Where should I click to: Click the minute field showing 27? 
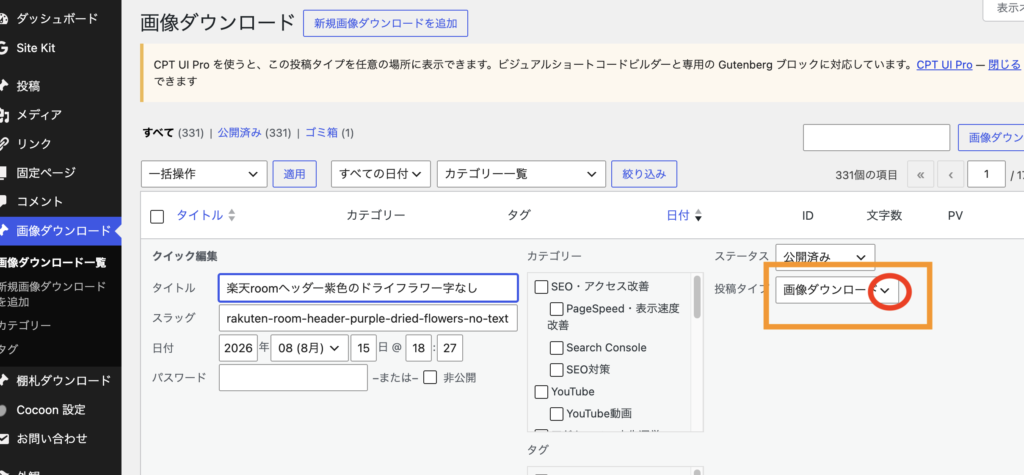tap(450, 348)
